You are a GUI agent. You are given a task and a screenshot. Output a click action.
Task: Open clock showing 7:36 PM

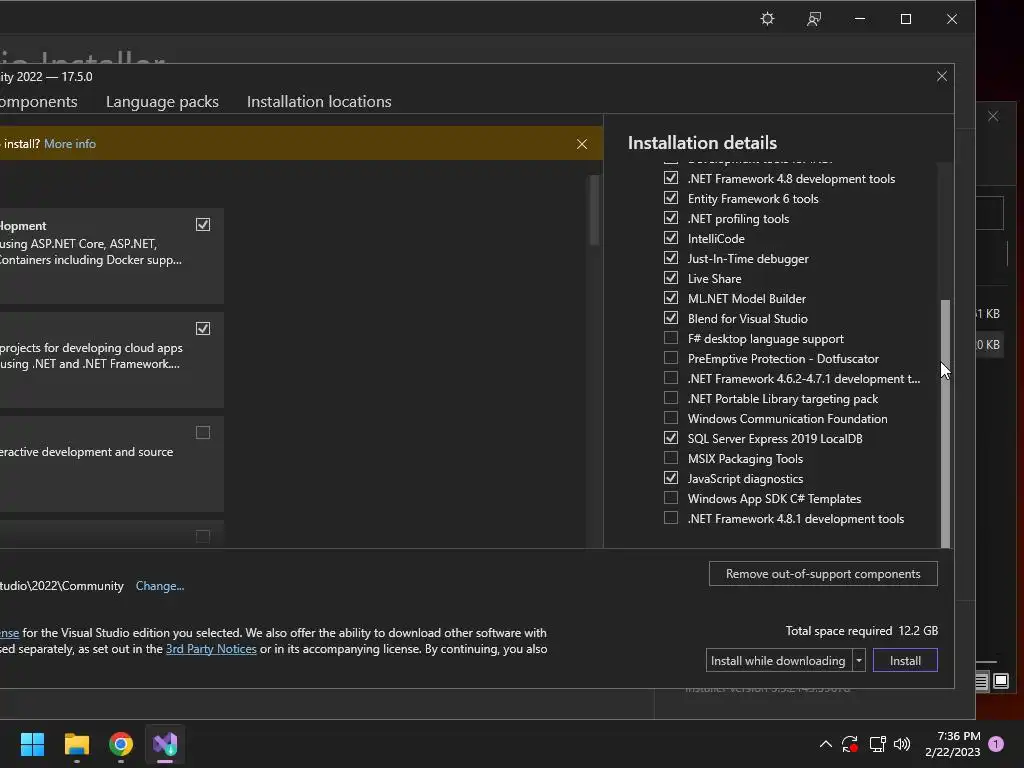point(953,744)
